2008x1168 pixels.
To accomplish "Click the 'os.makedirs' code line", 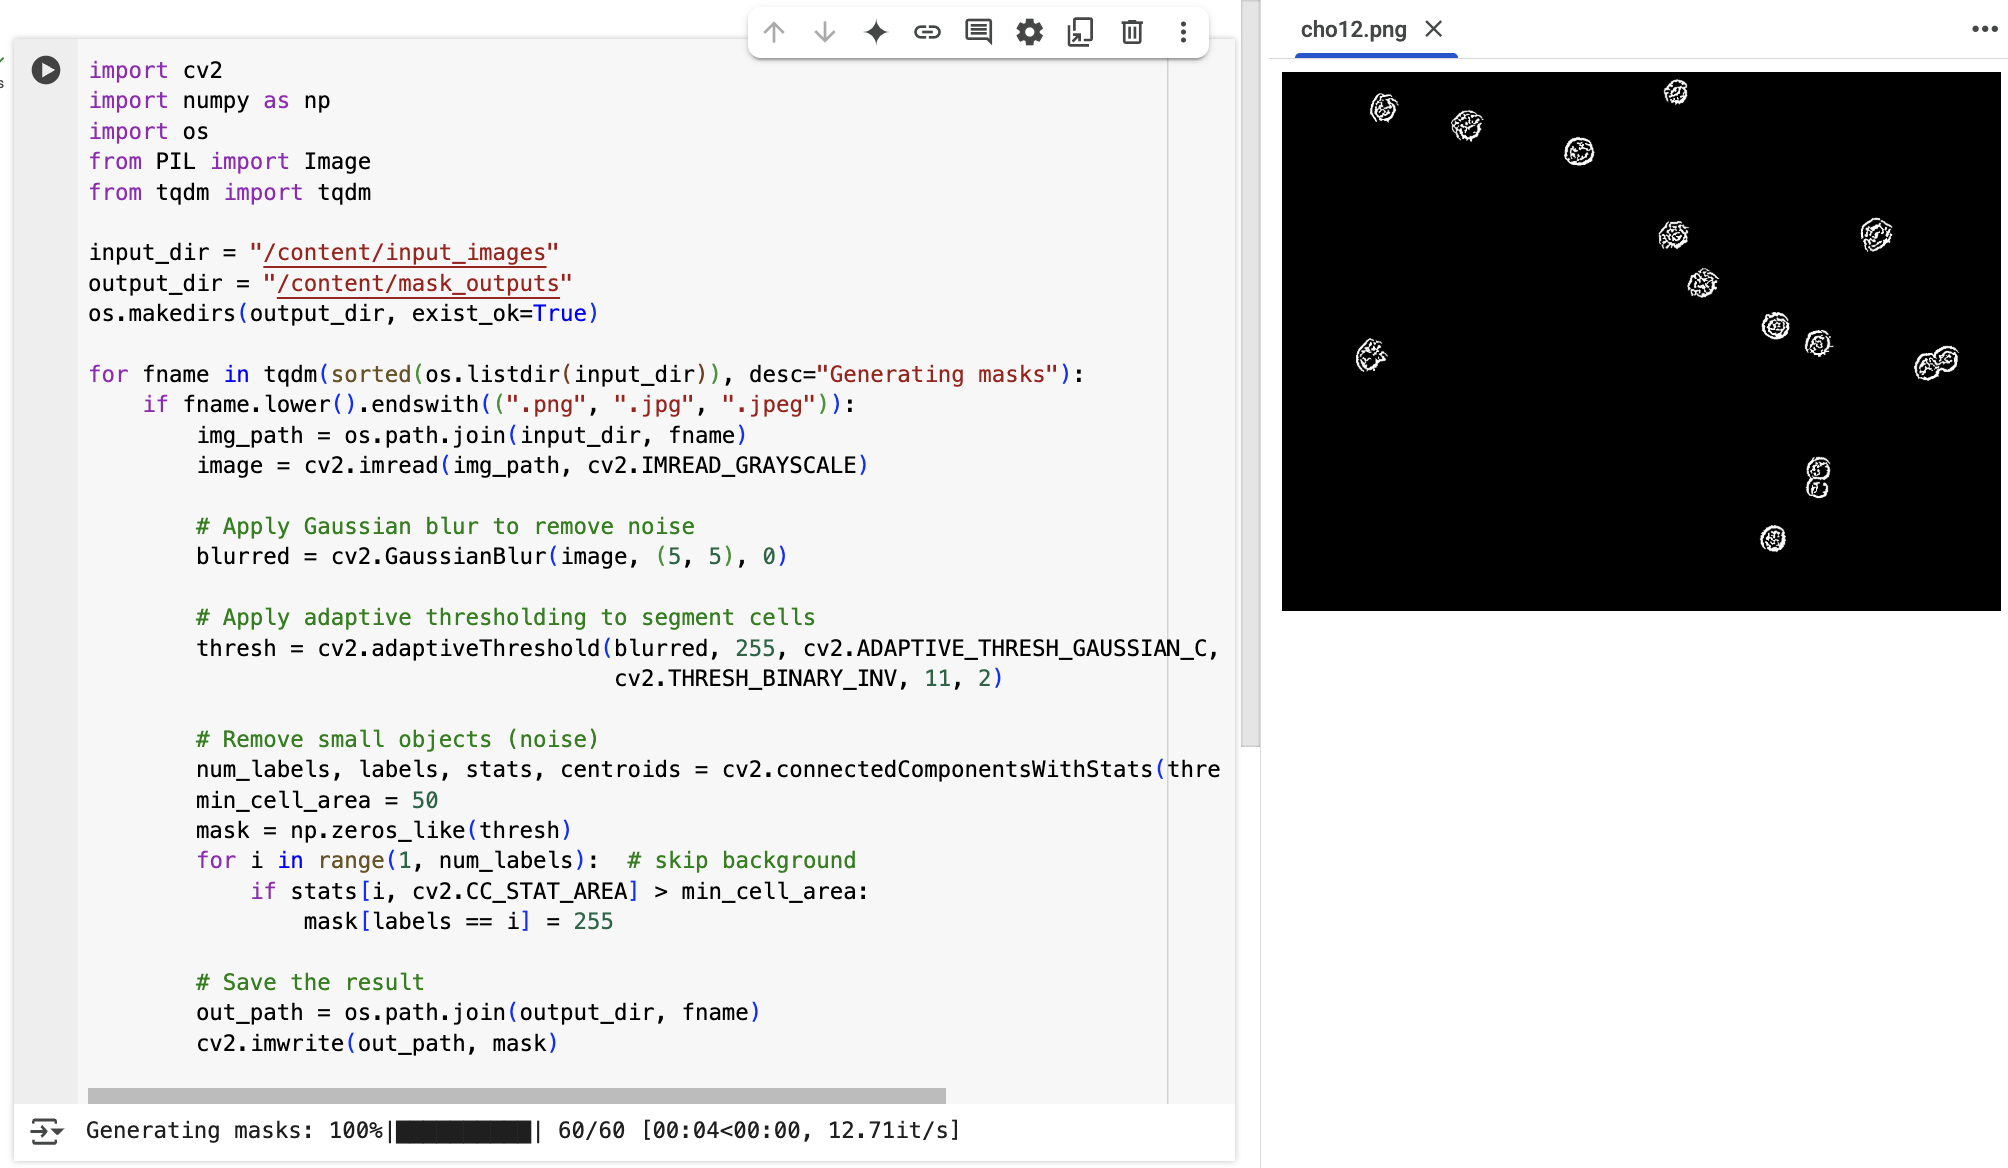I will click(343, 314).
